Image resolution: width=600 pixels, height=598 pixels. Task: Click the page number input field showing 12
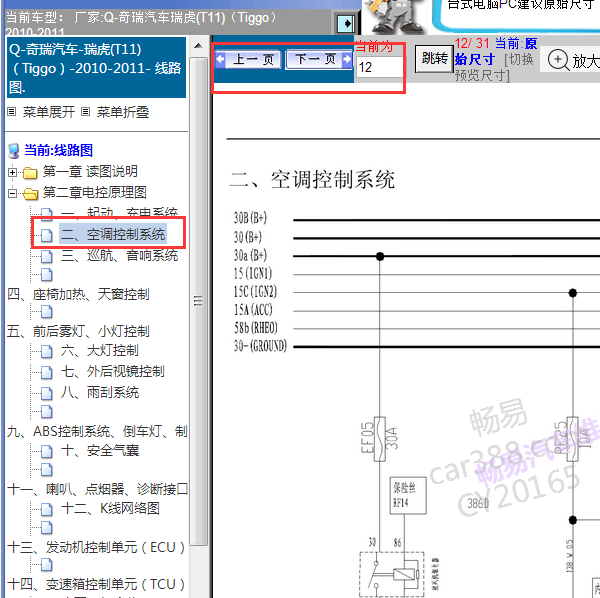[x=379, y=68]
